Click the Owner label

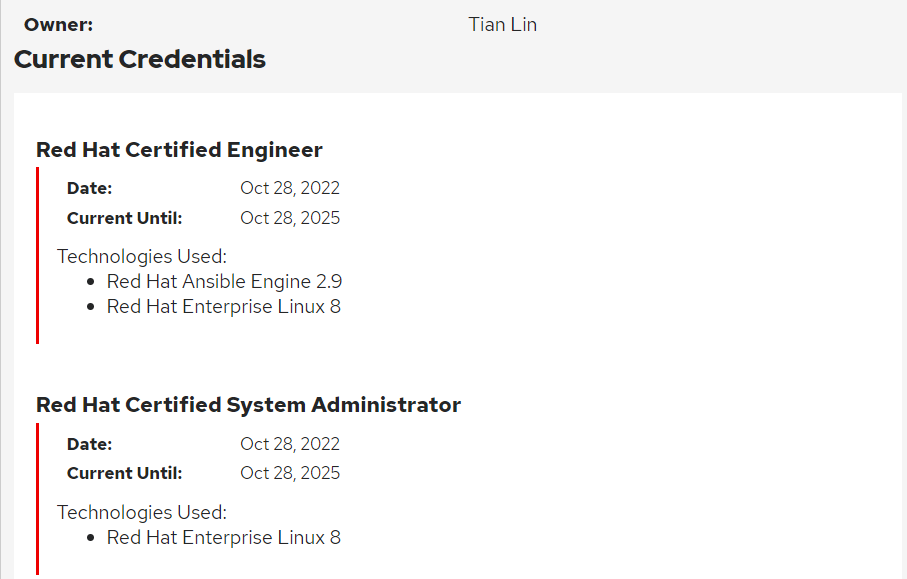tap(58, 25)
